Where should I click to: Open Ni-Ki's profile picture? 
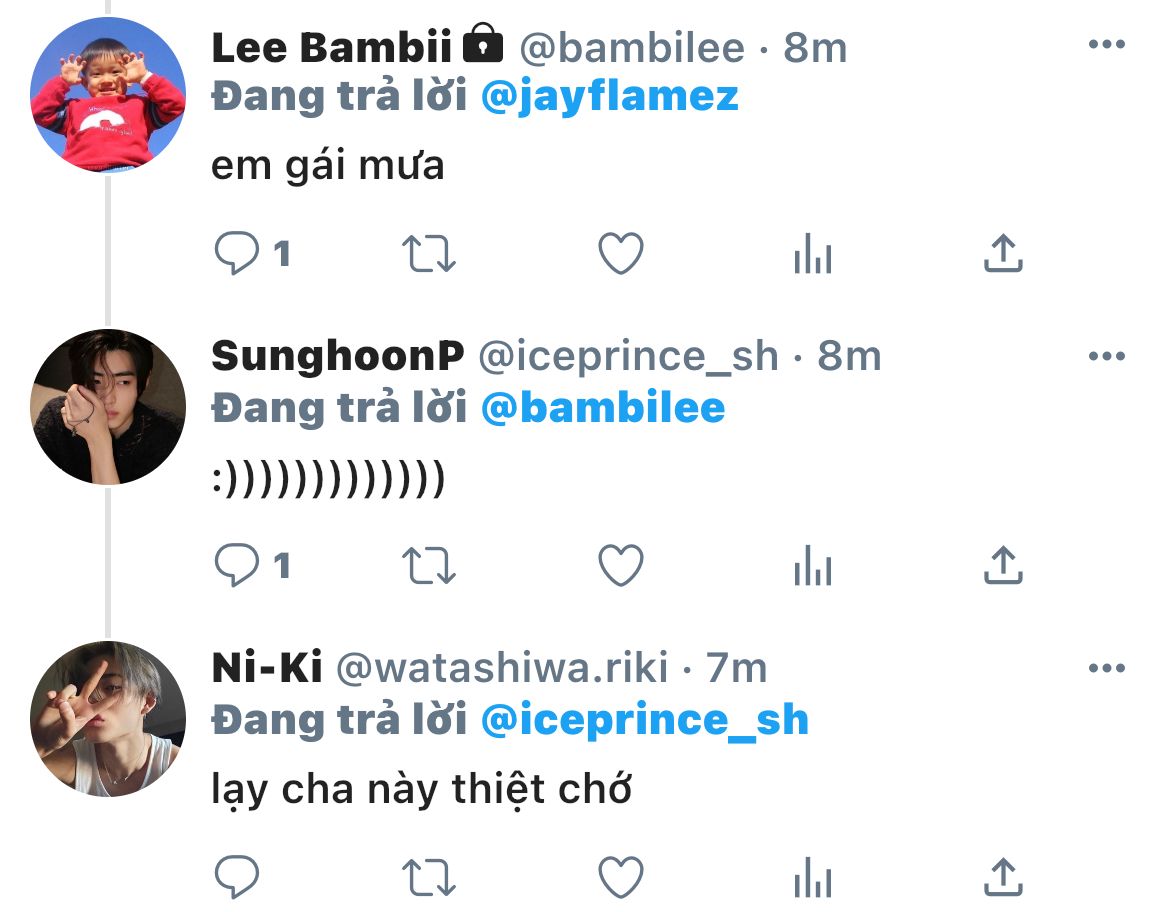coord(108,719)
